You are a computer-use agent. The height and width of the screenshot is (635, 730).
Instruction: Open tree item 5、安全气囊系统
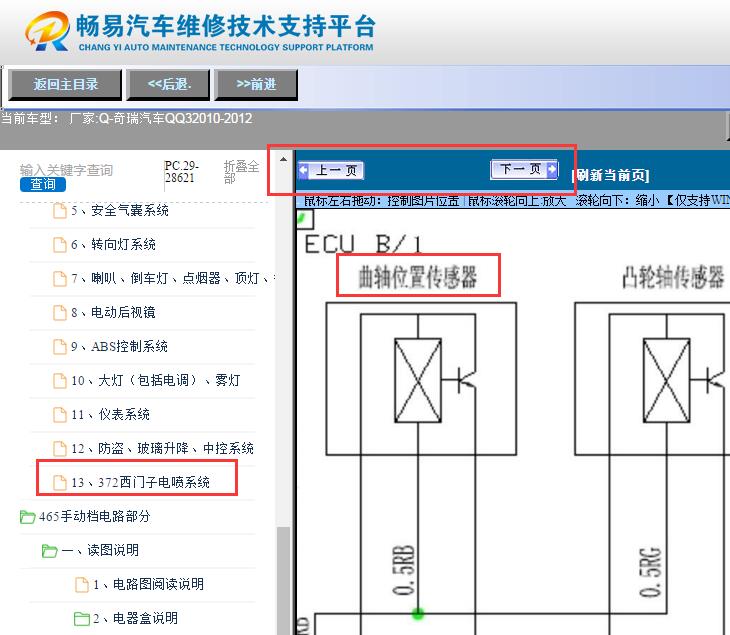[120, 210]
